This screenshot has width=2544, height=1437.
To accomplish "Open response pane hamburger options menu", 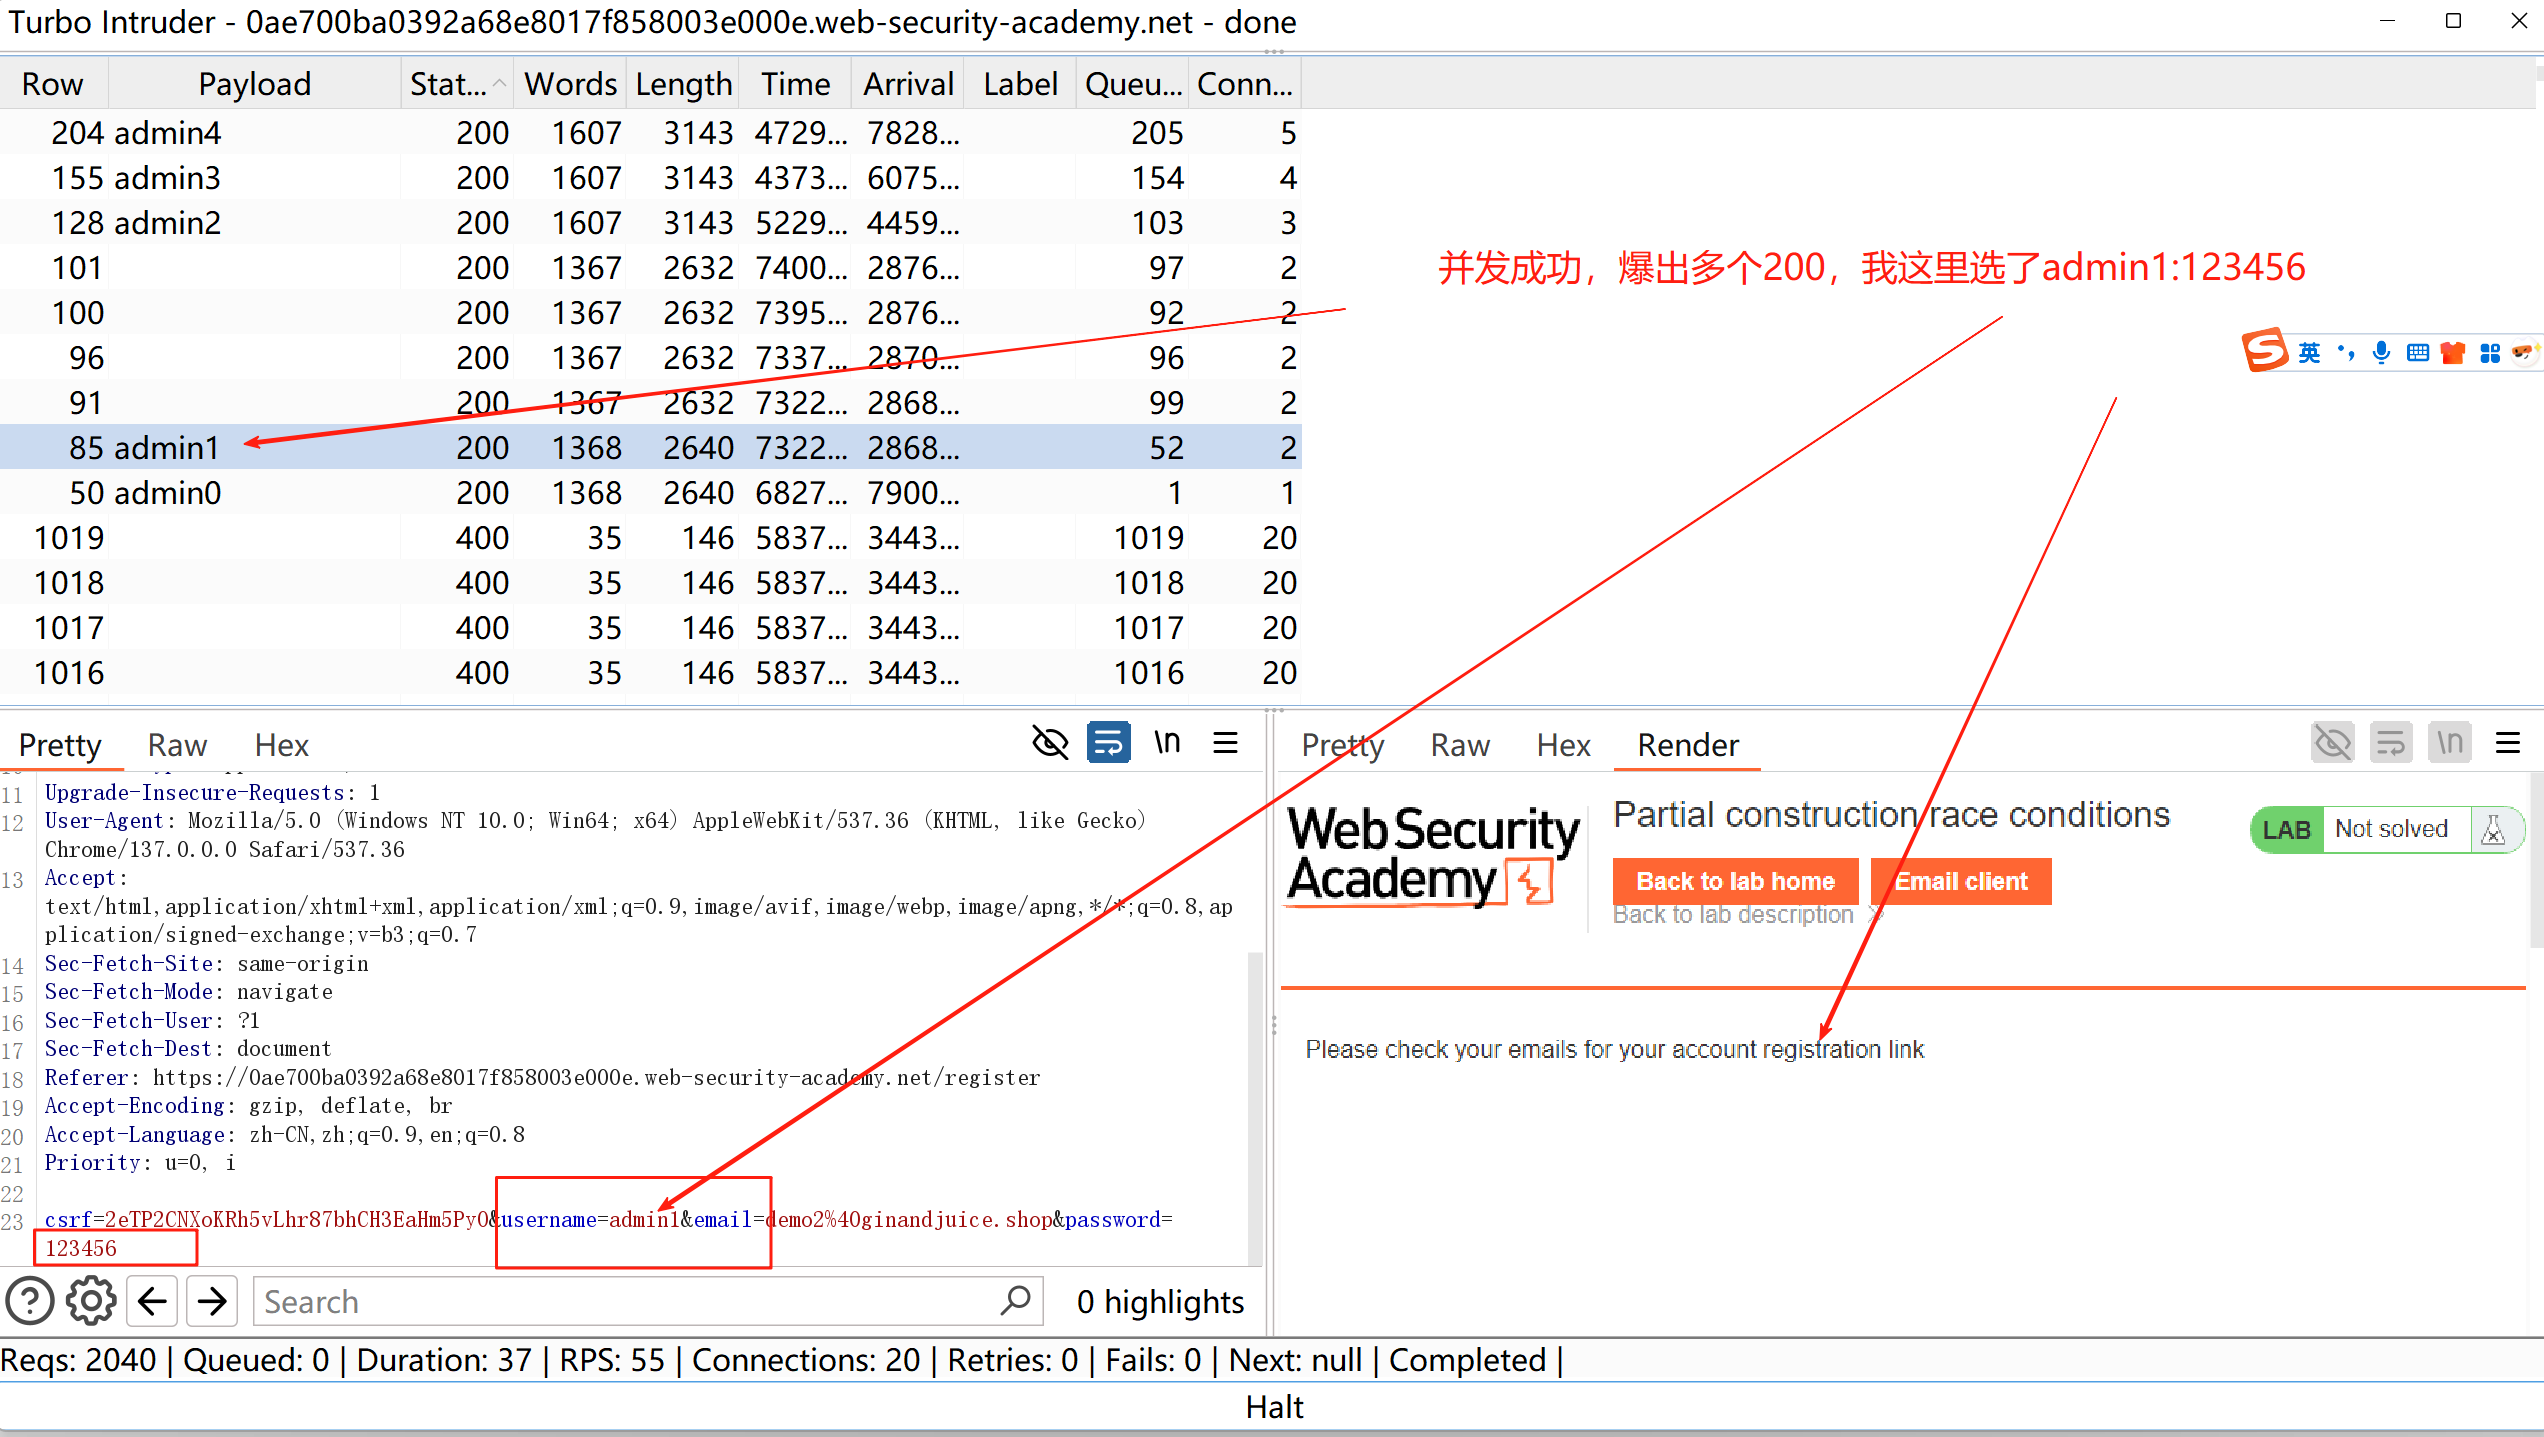I will pyautogui.click(x=2507, y=743).
